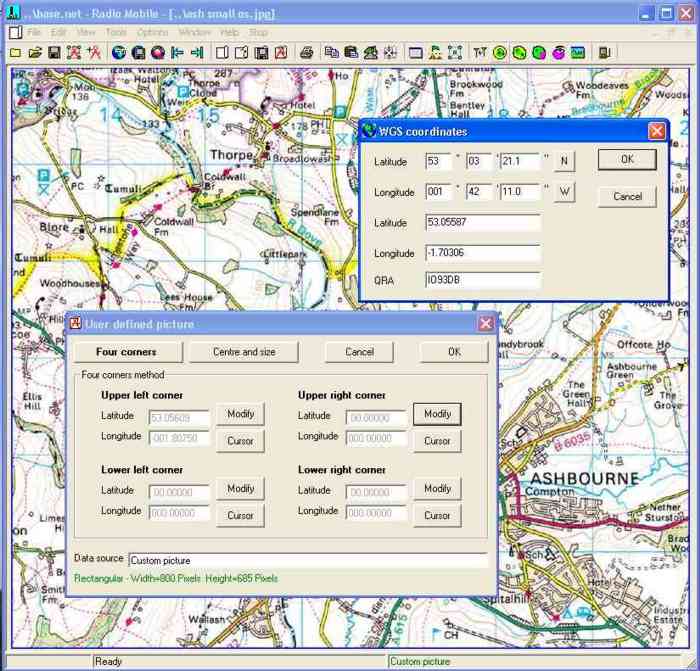Cancel the User defined picture dialog

pos(359,352)
